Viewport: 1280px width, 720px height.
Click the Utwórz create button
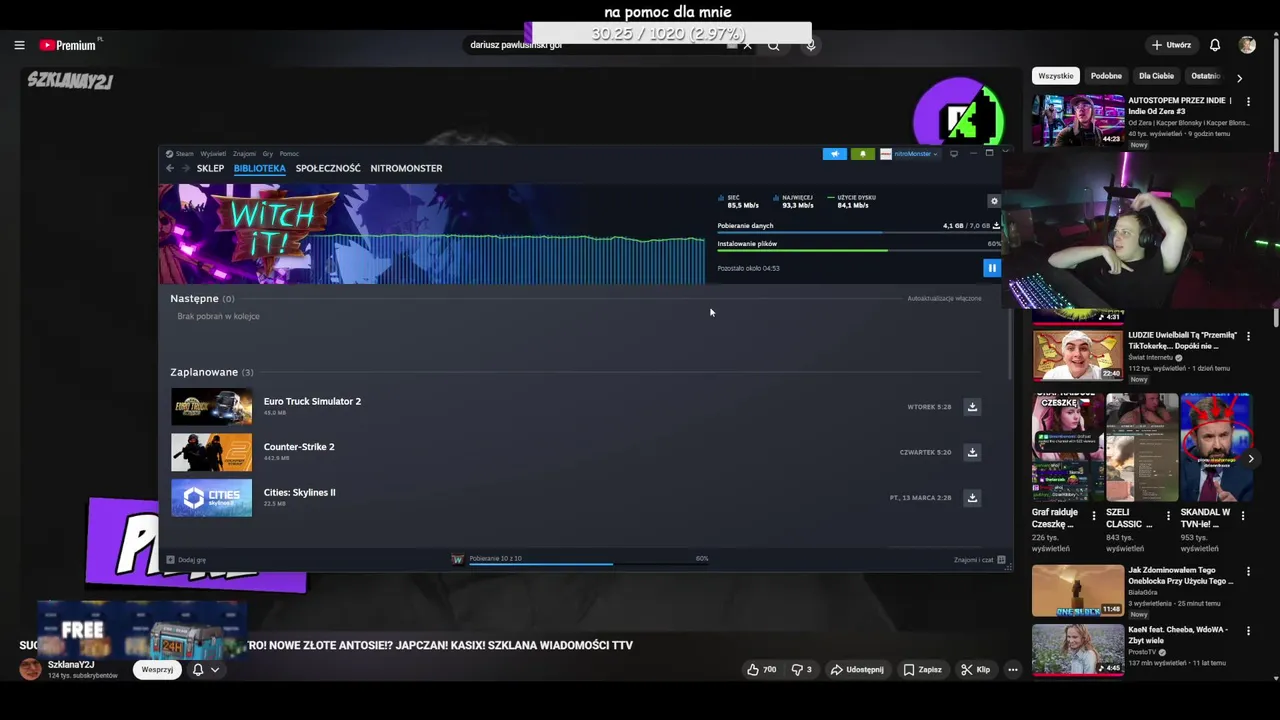click(1172, 45)
